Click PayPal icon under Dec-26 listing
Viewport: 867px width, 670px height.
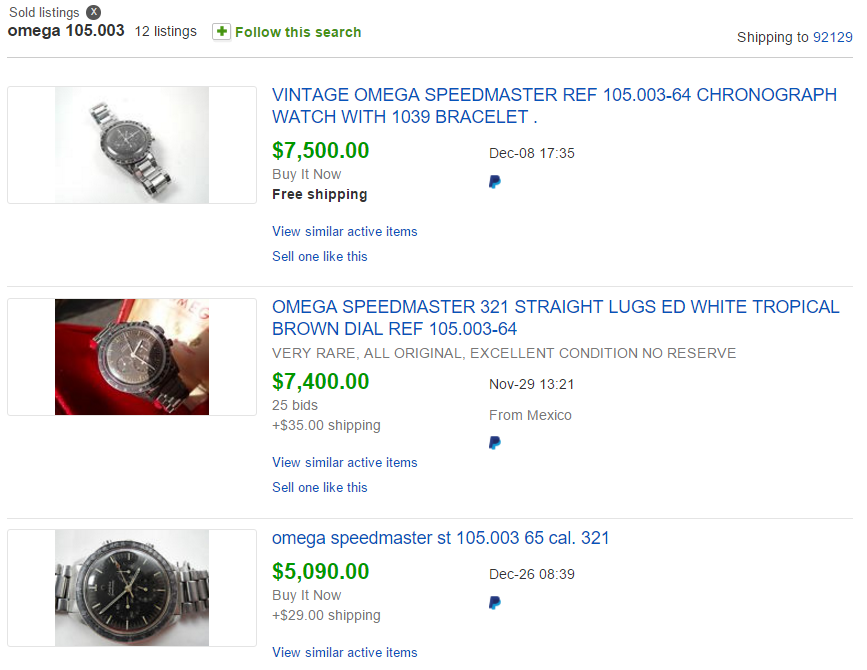(x=495, y=603)
